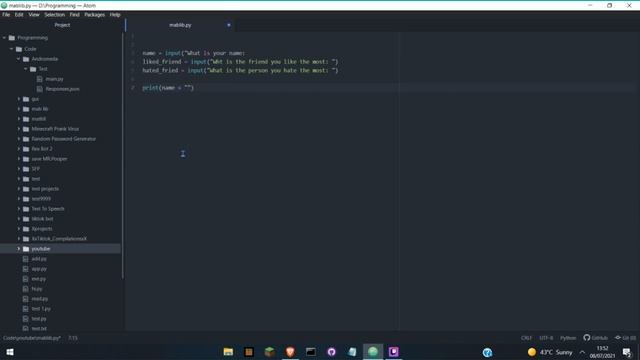
Task: Click the Andromeda folder icon
Action: 26,59
